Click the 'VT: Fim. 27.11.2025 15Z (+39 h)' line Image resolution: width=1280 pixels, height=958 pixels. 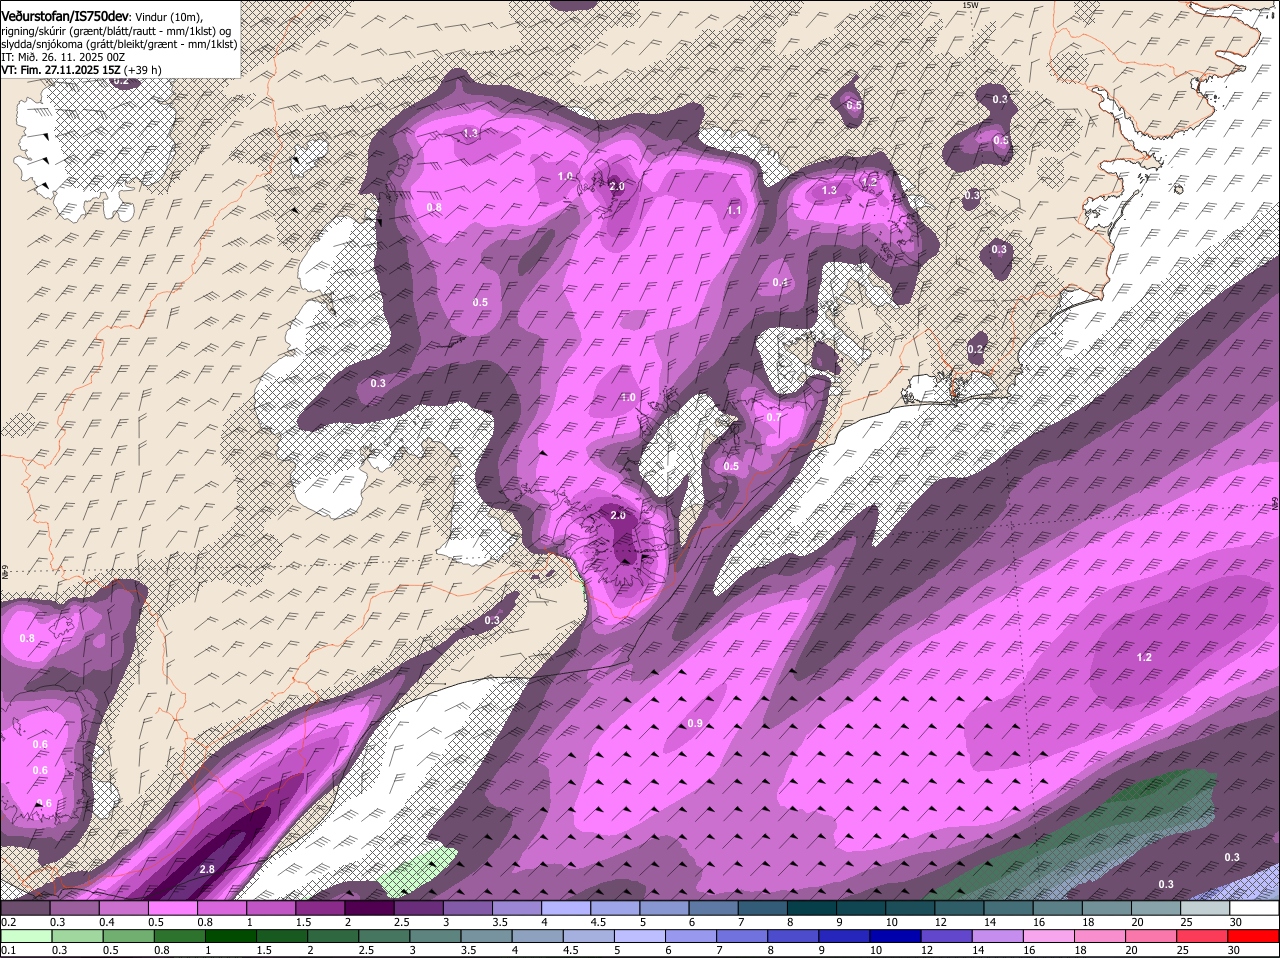[81, 70]
